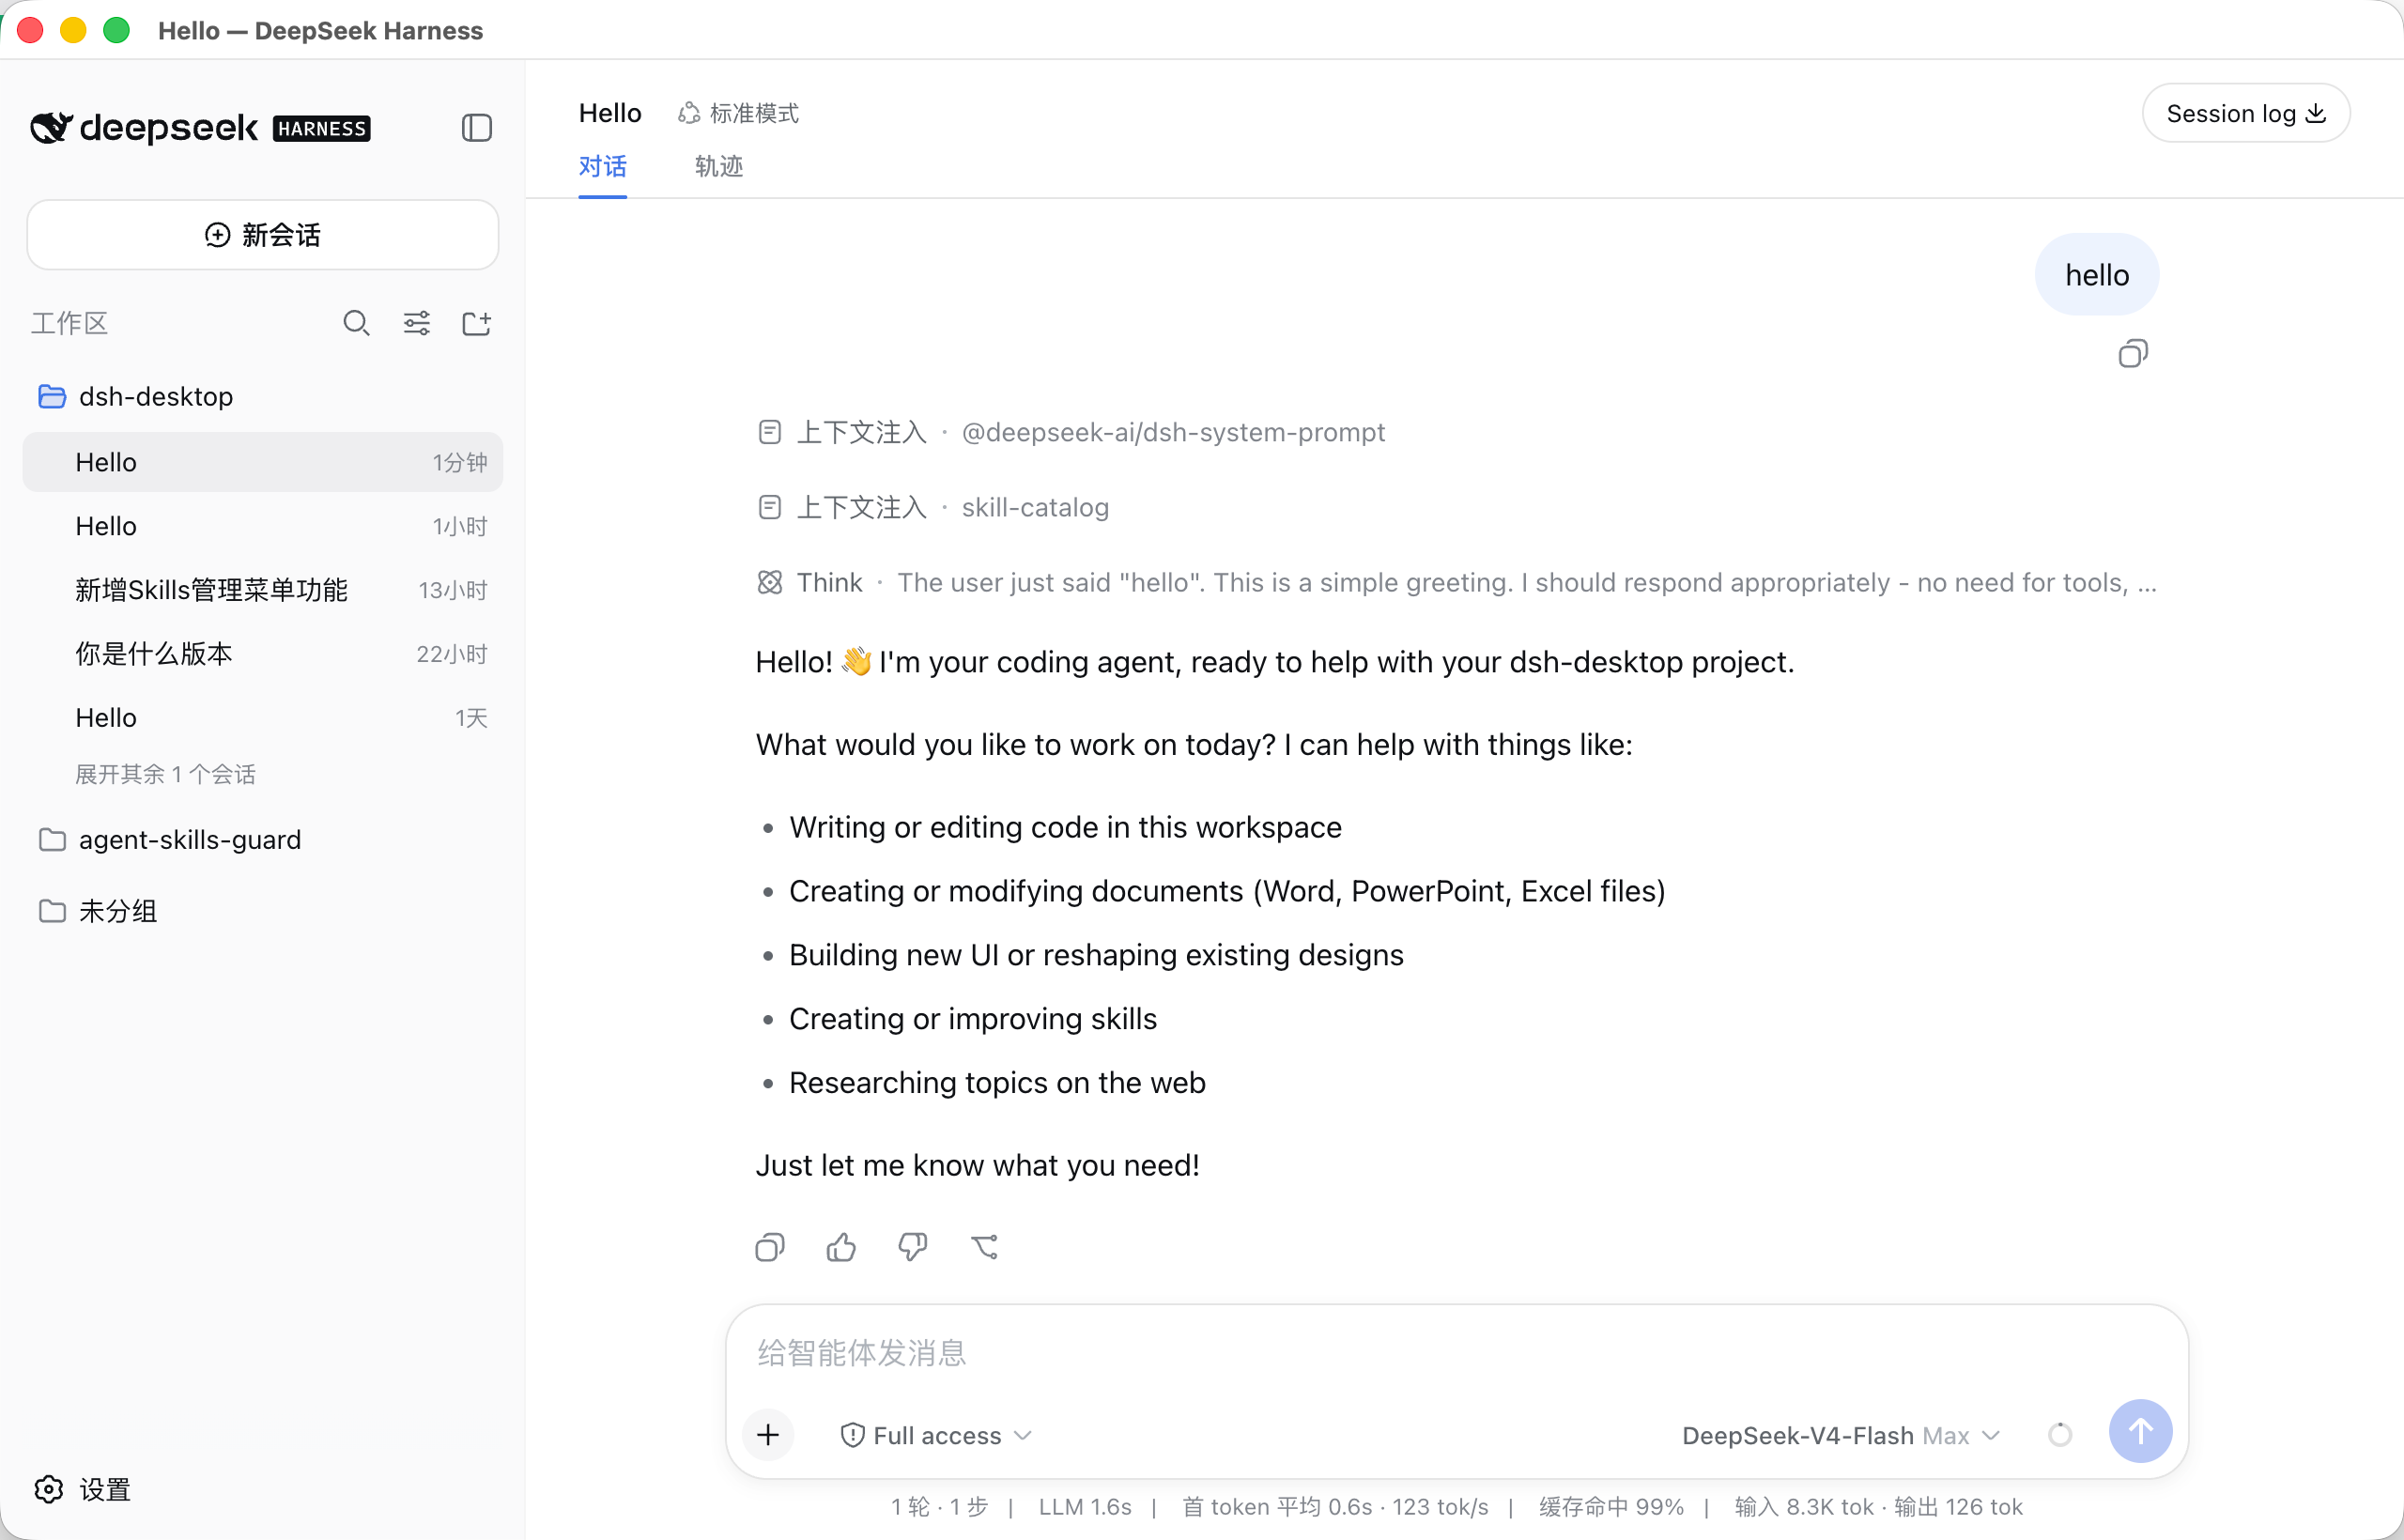
Task: Click the agent-skills-guard folder icon
Action: pos(52,839)
